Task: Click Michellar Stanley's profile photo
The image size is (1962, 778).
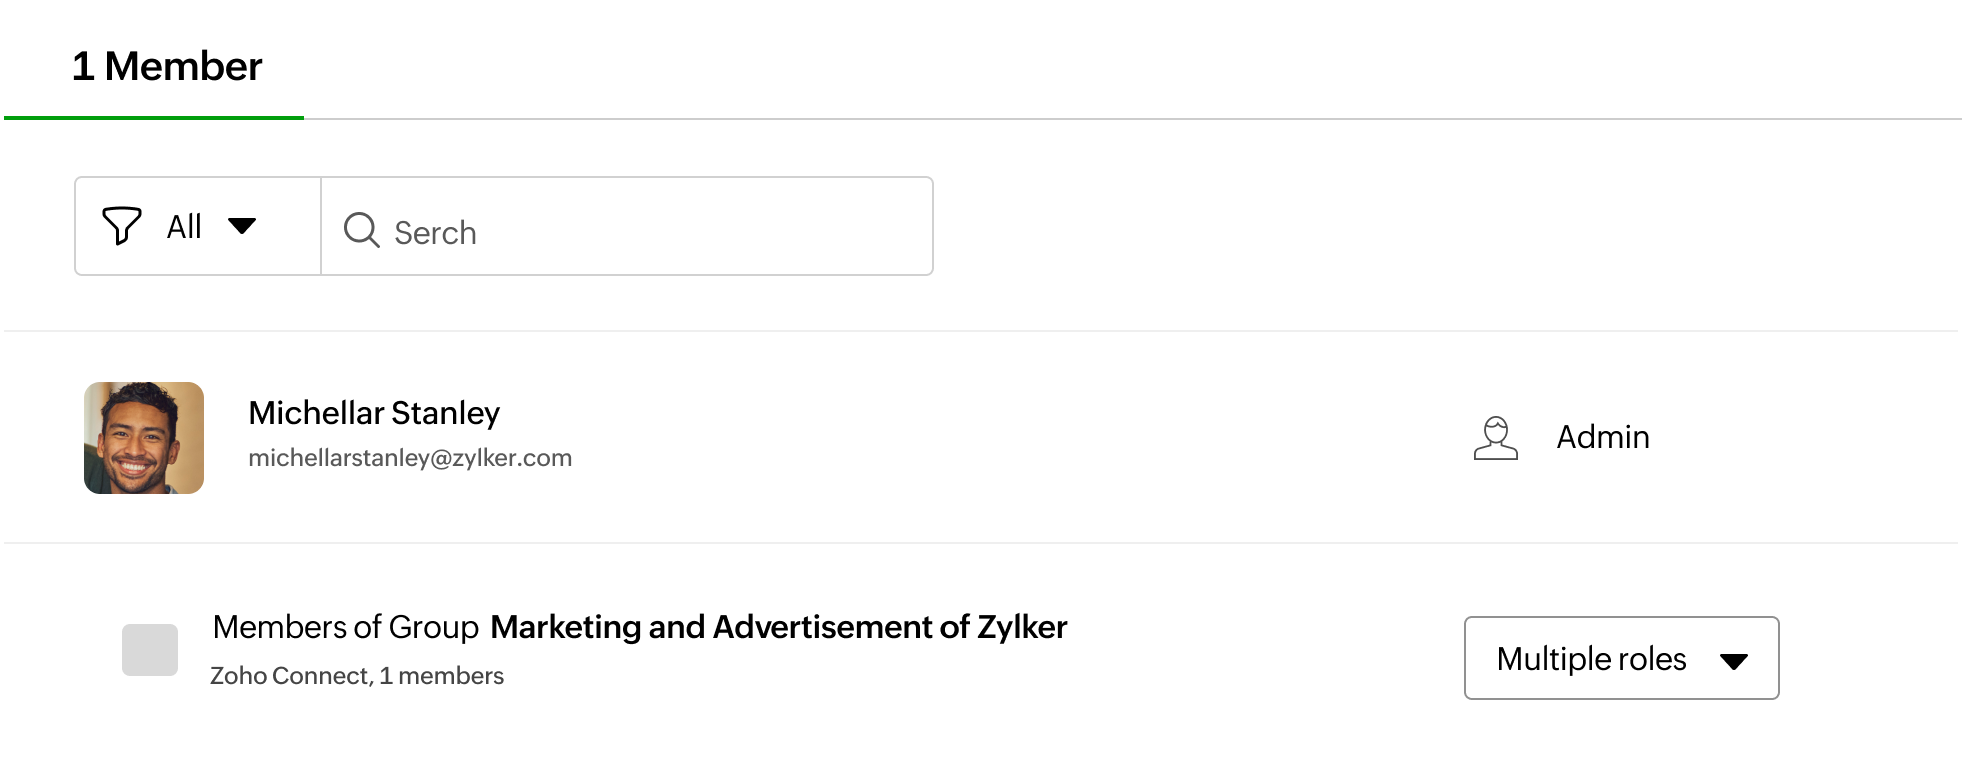Action: (x=144, y=438)
